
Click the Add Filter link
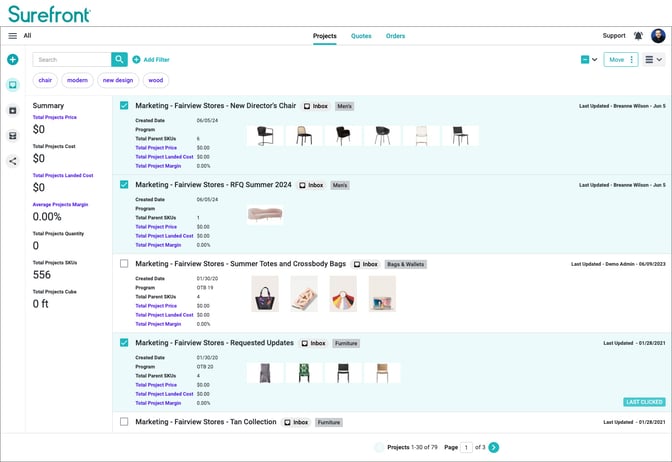coord(151,60)
